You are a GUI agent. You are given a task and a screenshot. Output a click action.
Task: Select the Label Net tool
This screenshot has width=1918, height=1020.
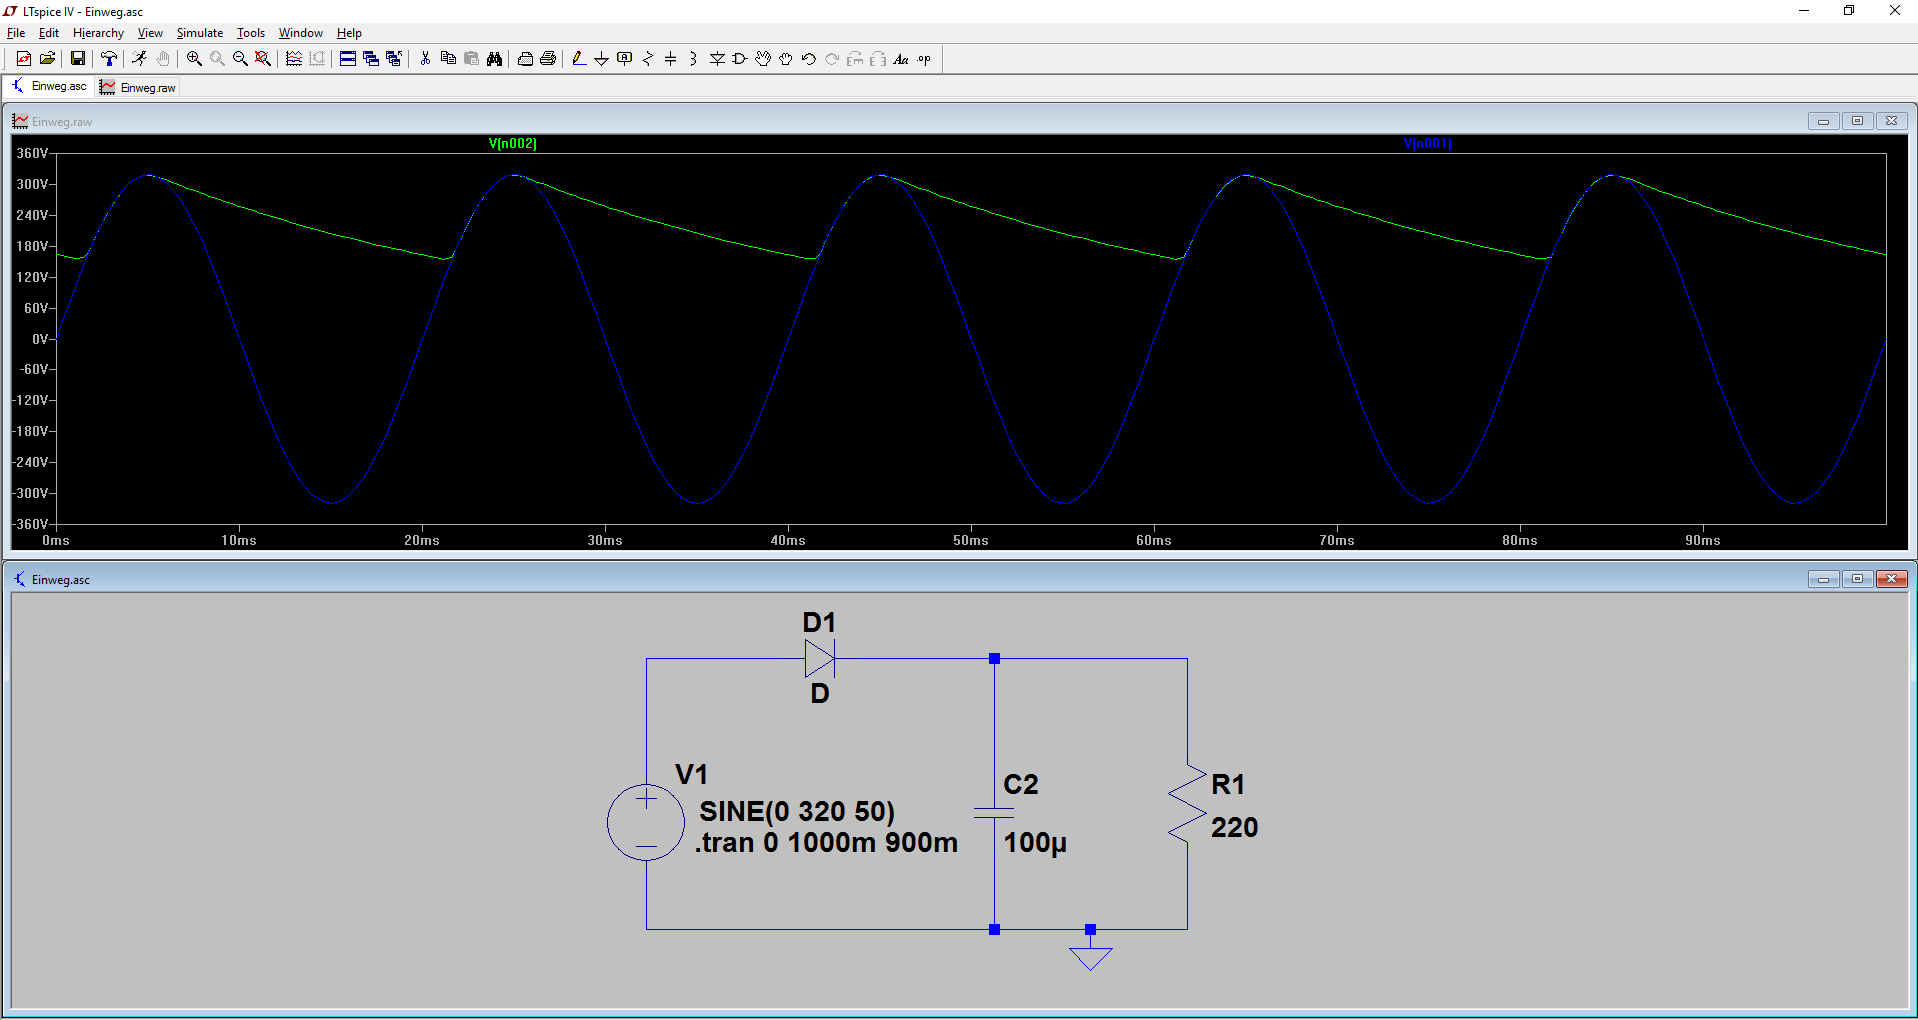624,59
